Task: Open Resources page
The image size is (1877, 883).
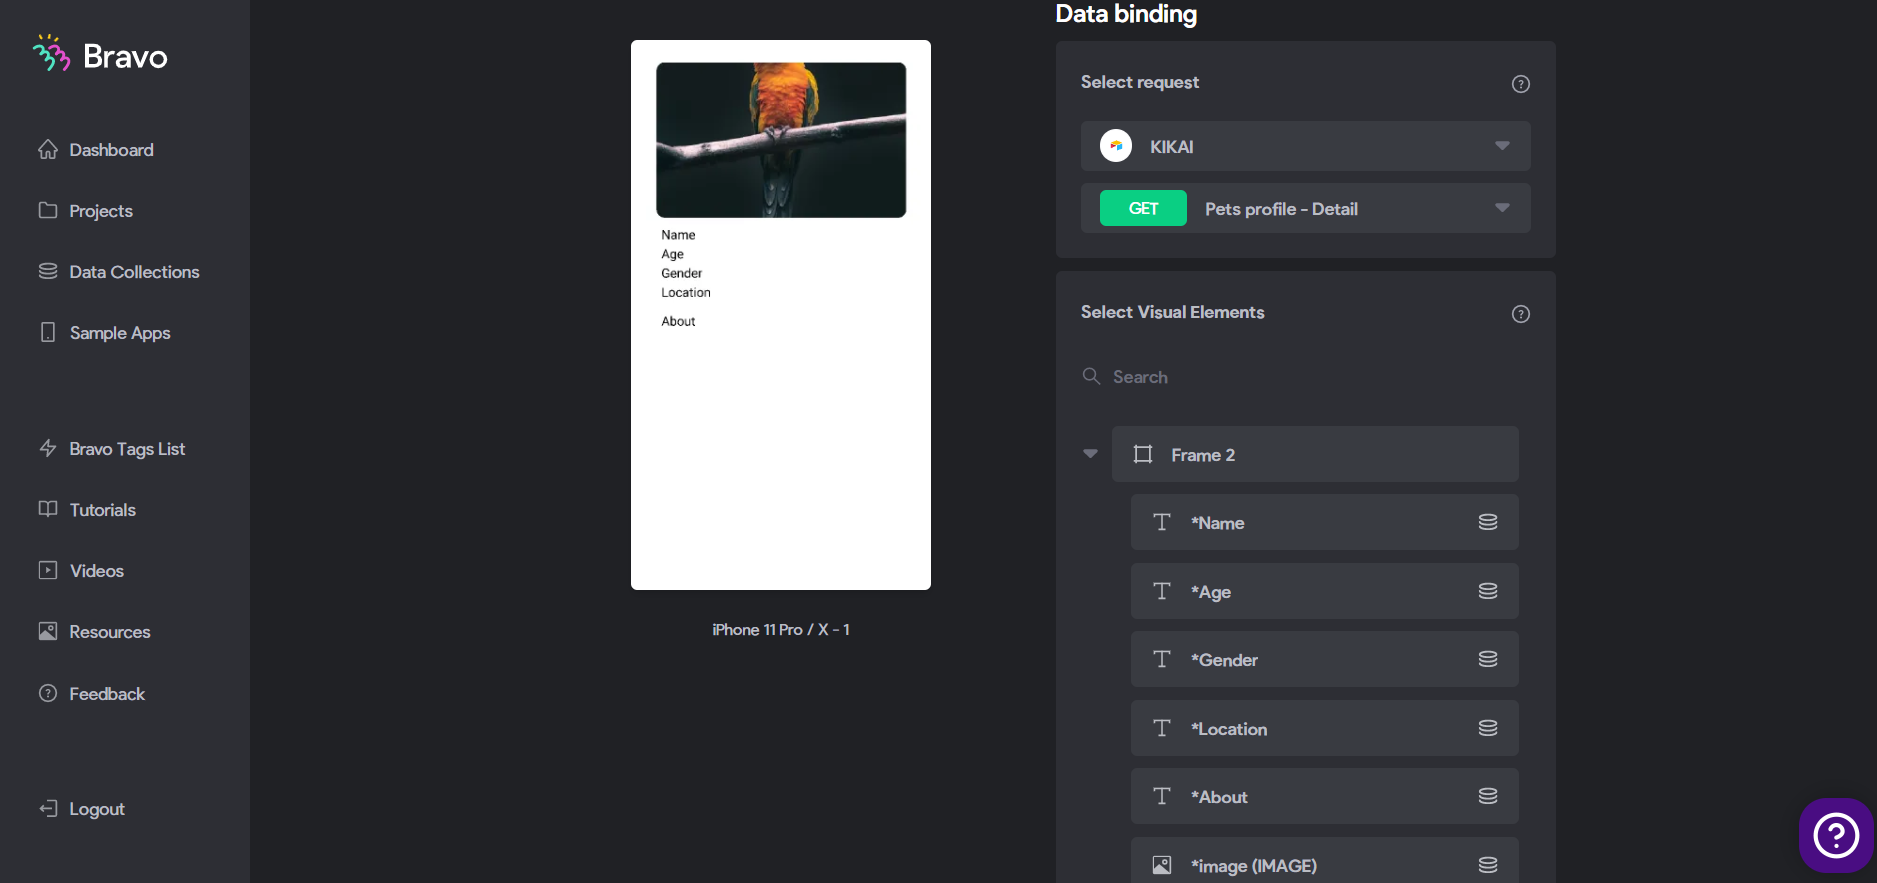Action: (x=95, y=632)
